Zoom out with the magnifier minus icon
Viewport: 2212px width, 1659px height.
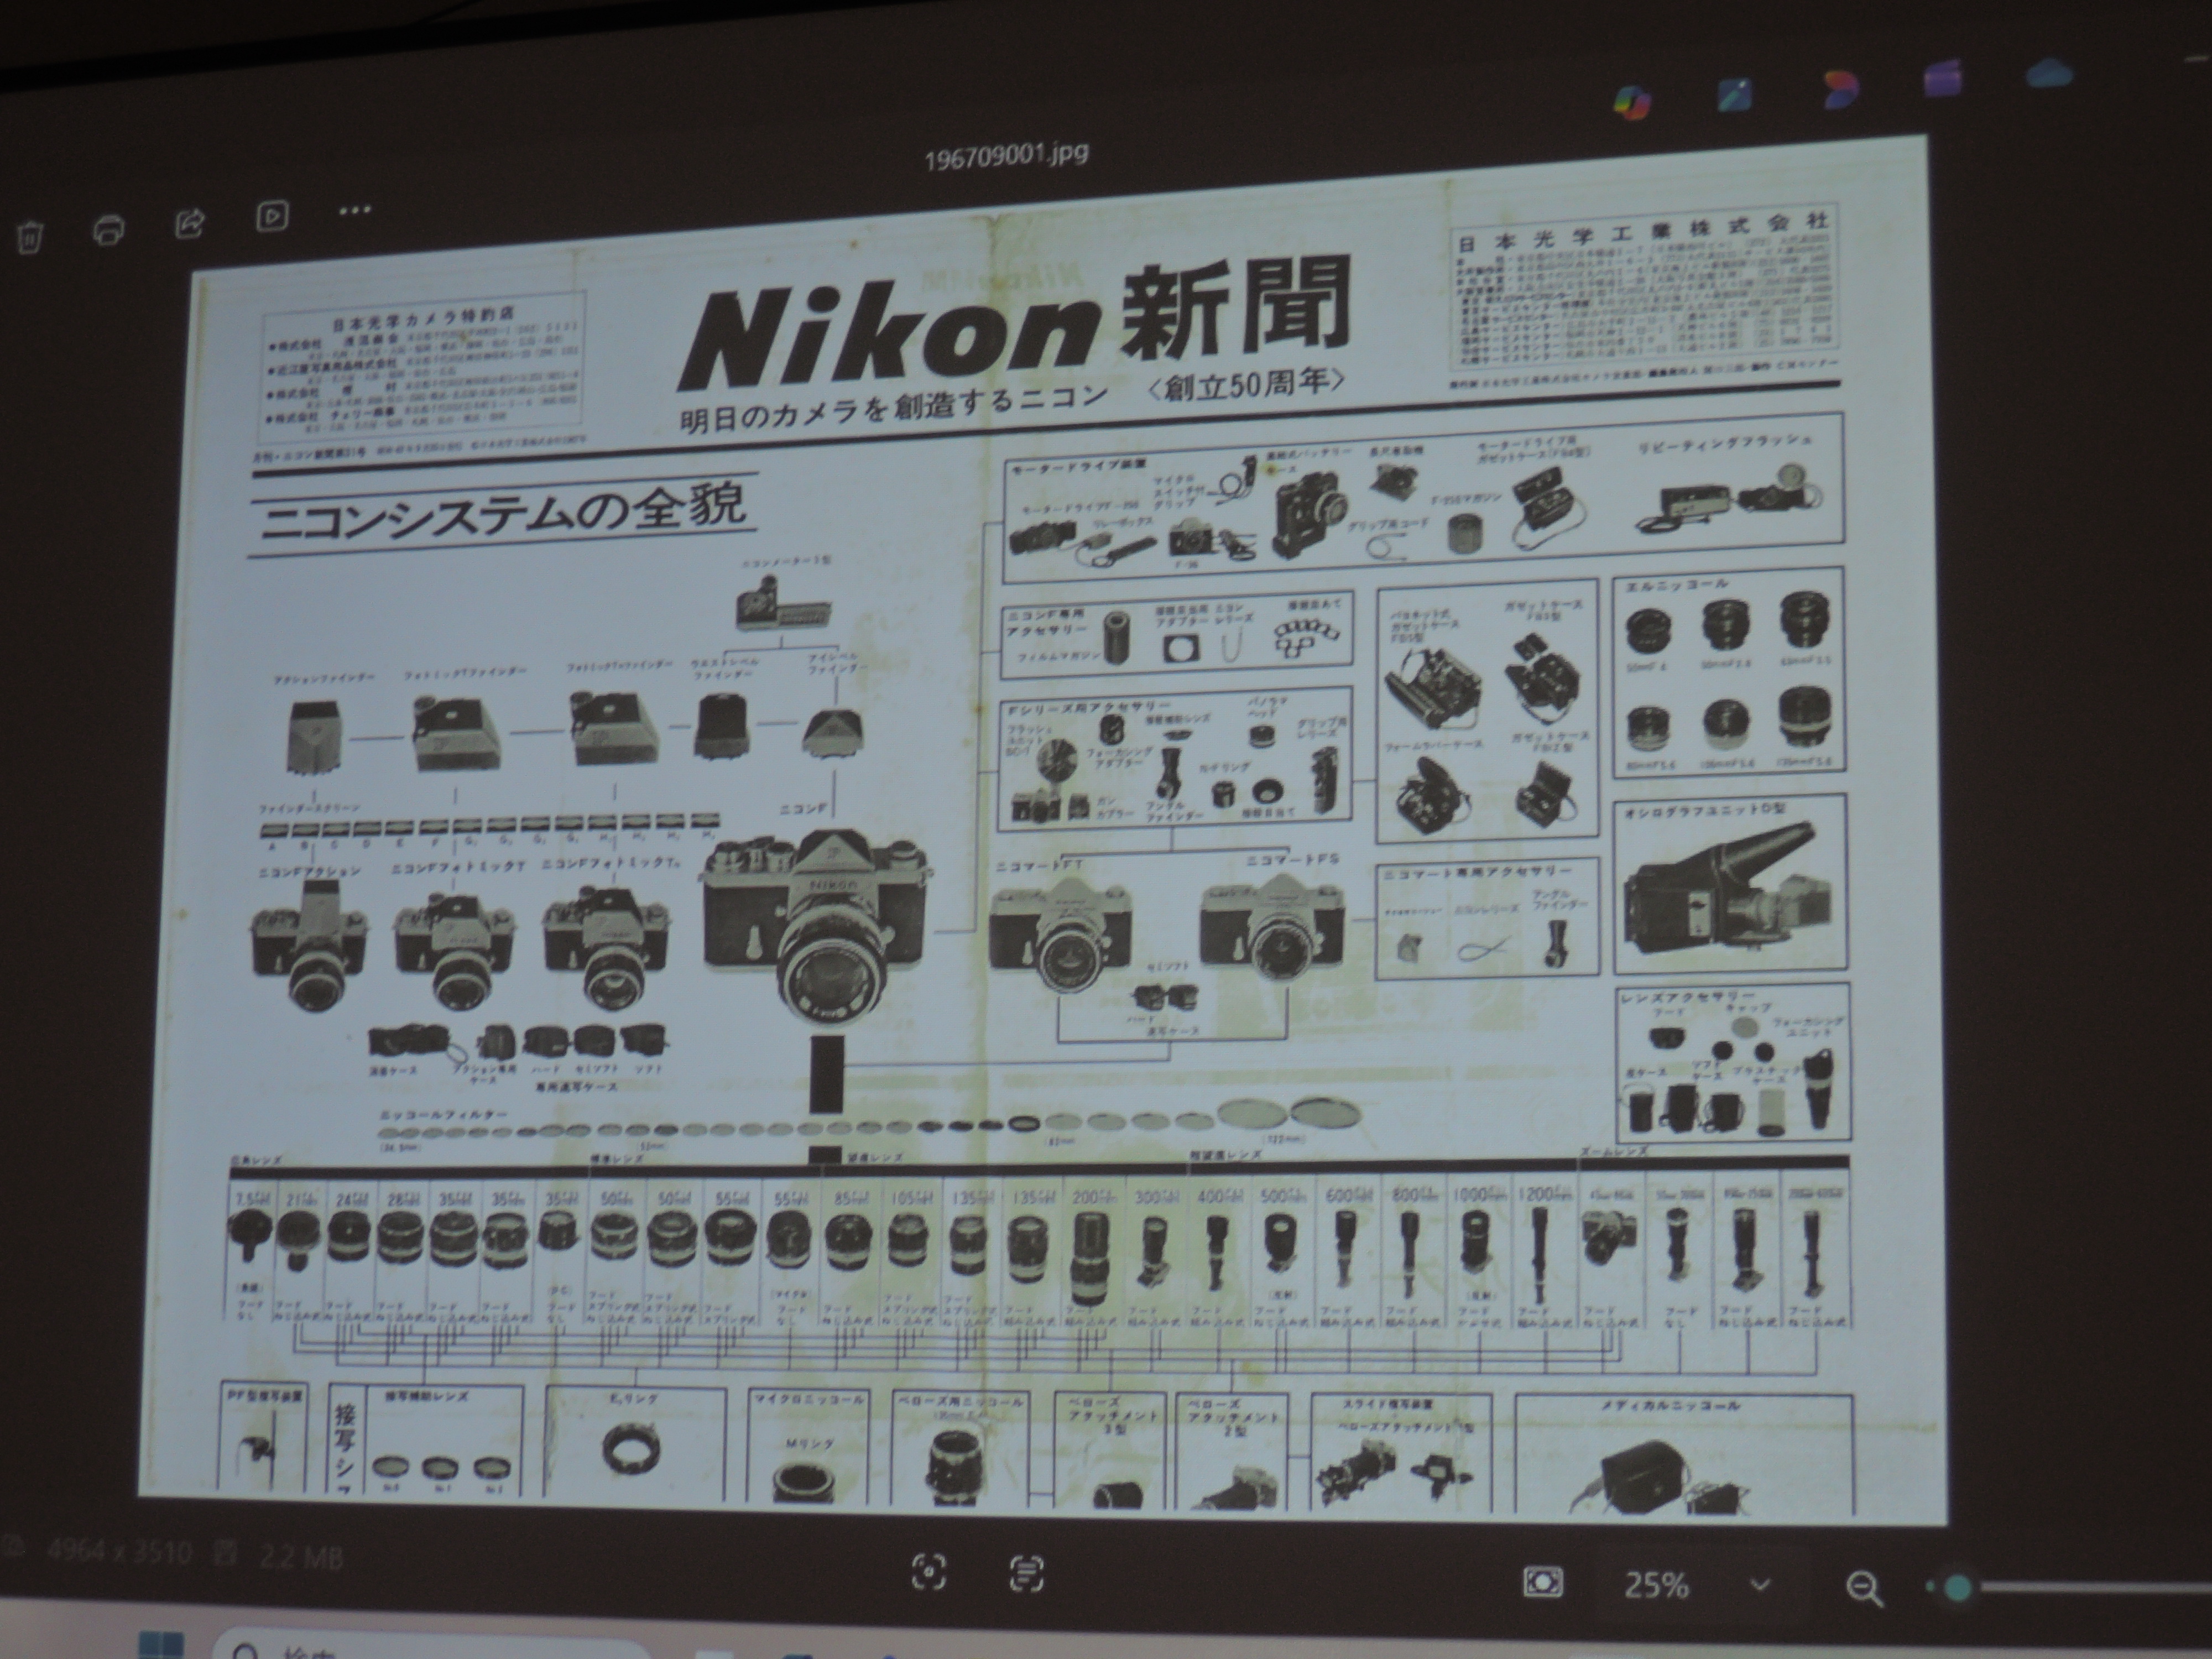(1862, 1588)
